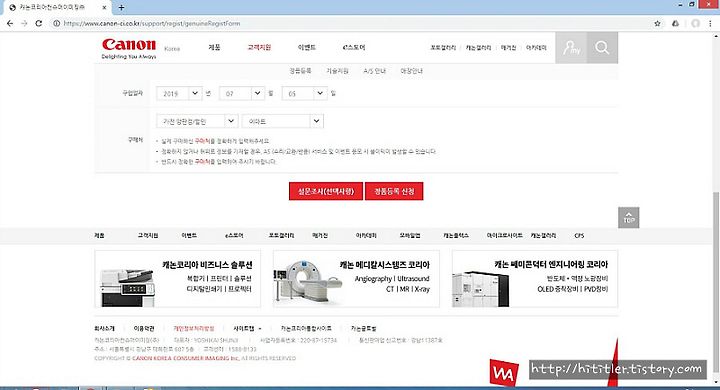720x390 pixels.
Task: Open the extension icon beside the bookmark star
Action: pos(675,23)
